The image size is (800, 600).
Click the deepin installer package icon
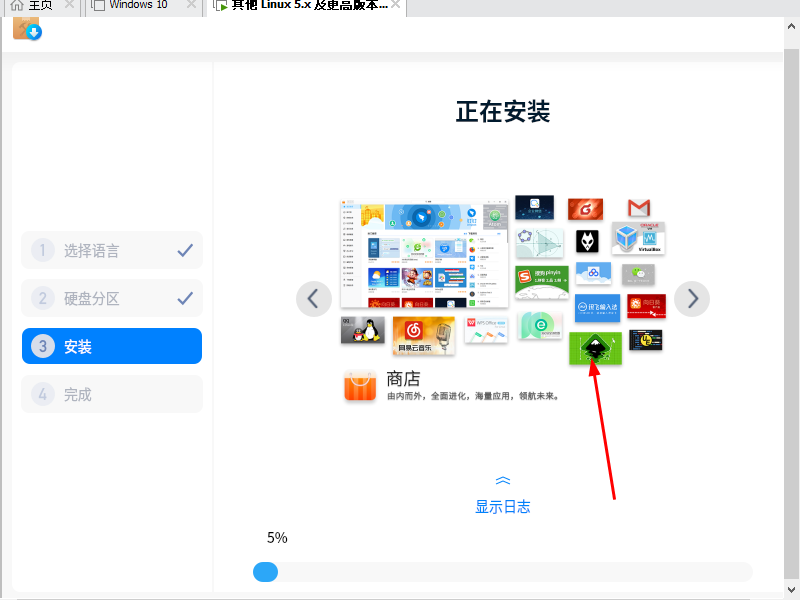click(27, 28)
